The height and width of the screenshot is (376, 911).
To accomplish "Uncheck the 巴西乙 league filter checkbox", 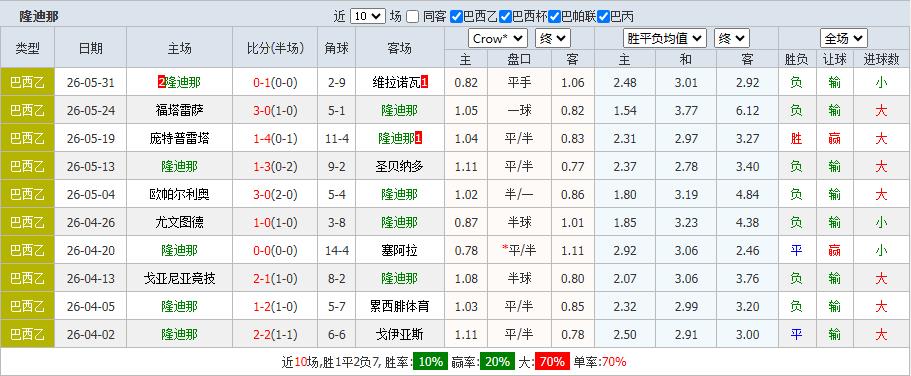I will click(457, 16).
